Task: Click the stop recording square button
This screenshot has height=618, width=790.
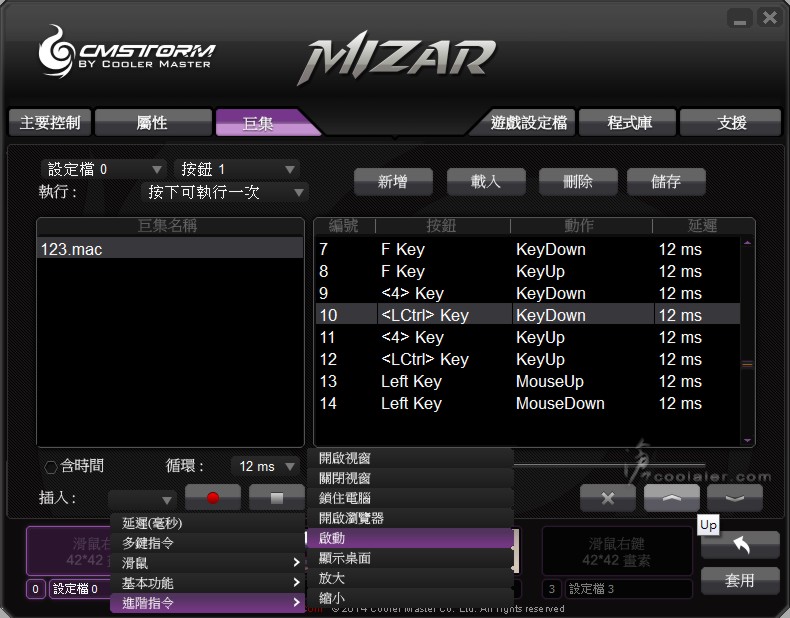Action: pyautogui.click(x=277, y=498)
